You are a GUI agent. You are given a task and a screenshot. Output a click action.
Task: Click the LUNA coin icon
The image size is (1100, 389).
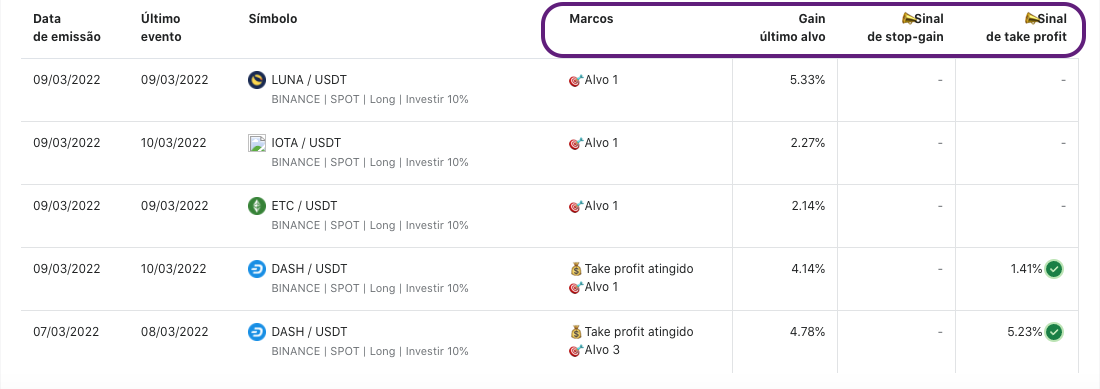click(x=257, y=80)
